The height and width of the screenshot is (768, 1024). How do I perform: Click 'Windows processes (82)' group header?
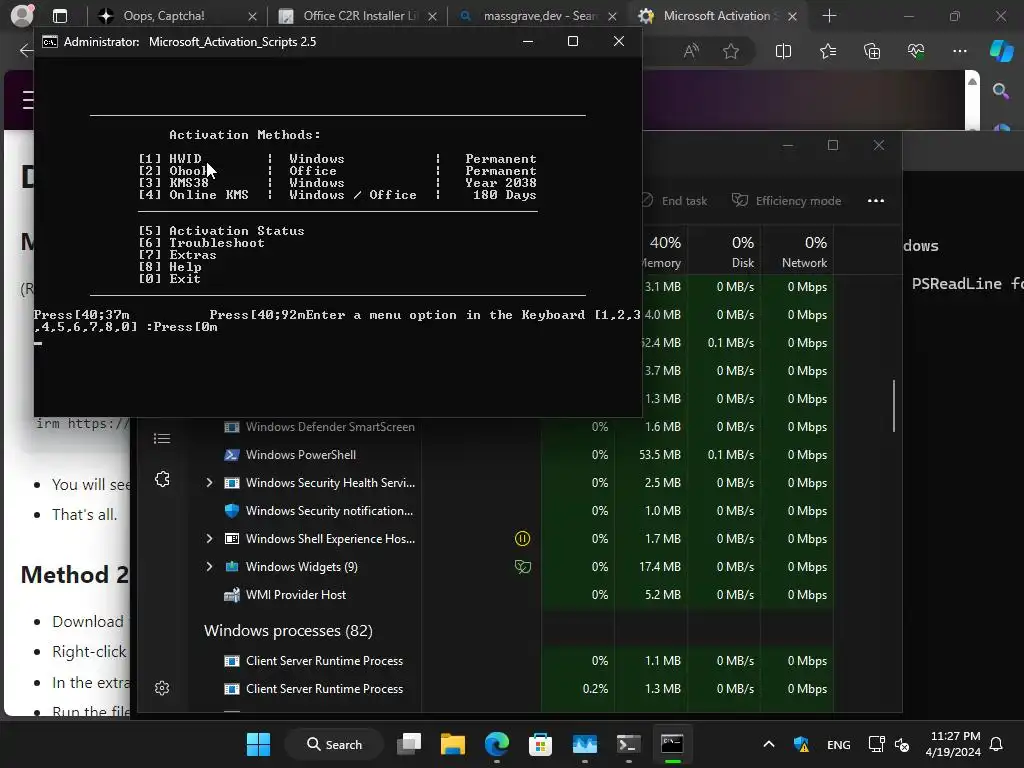[x=288, y=631]
